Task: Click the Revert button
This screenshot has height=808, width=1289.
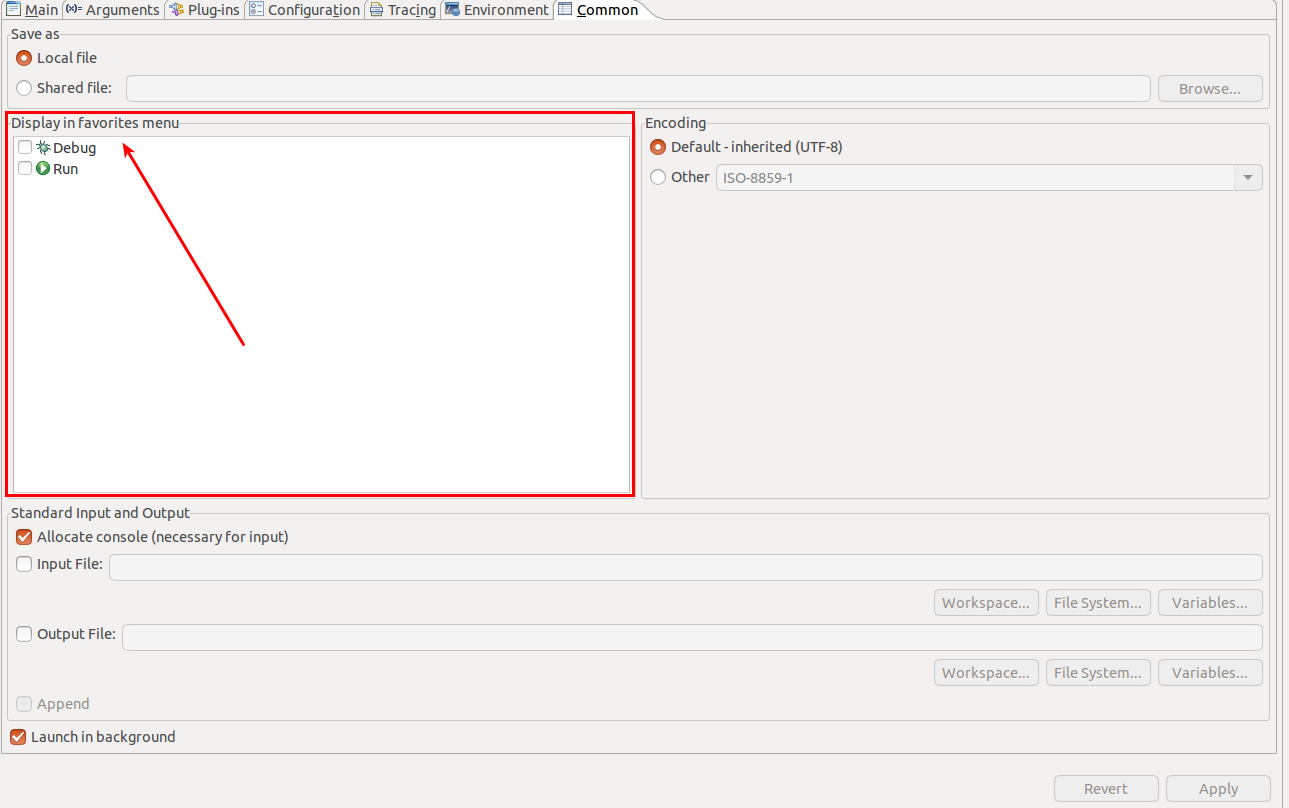Action: tap(1106, 789)
